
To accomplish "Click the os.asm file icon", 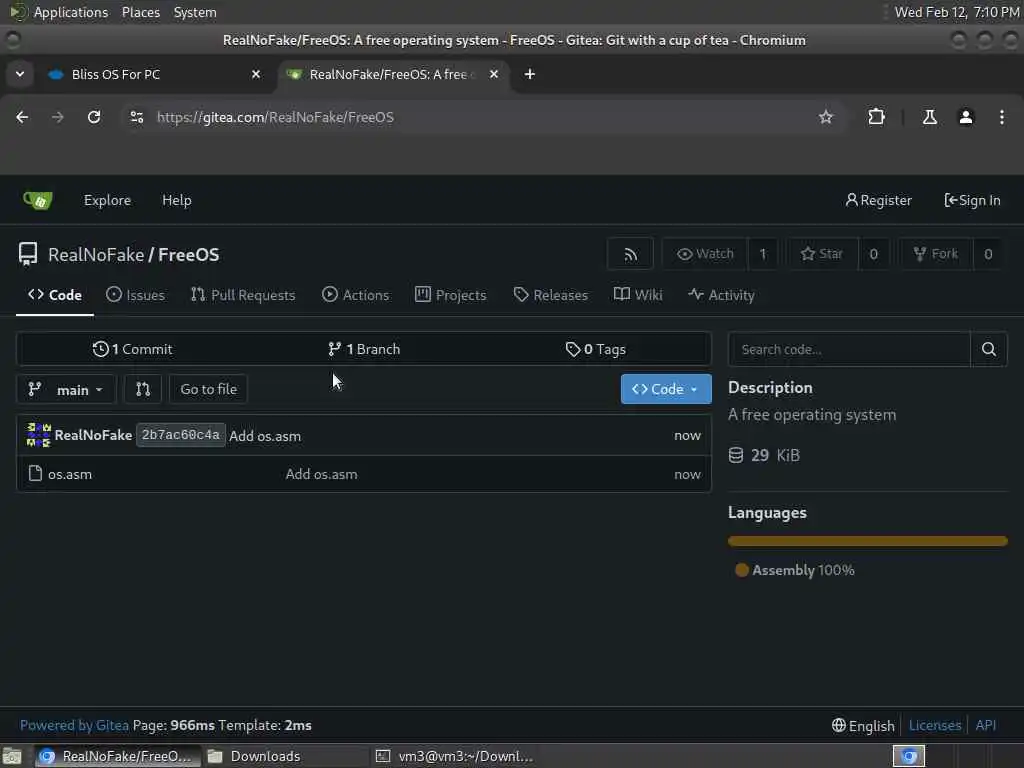I will [35, 473].
